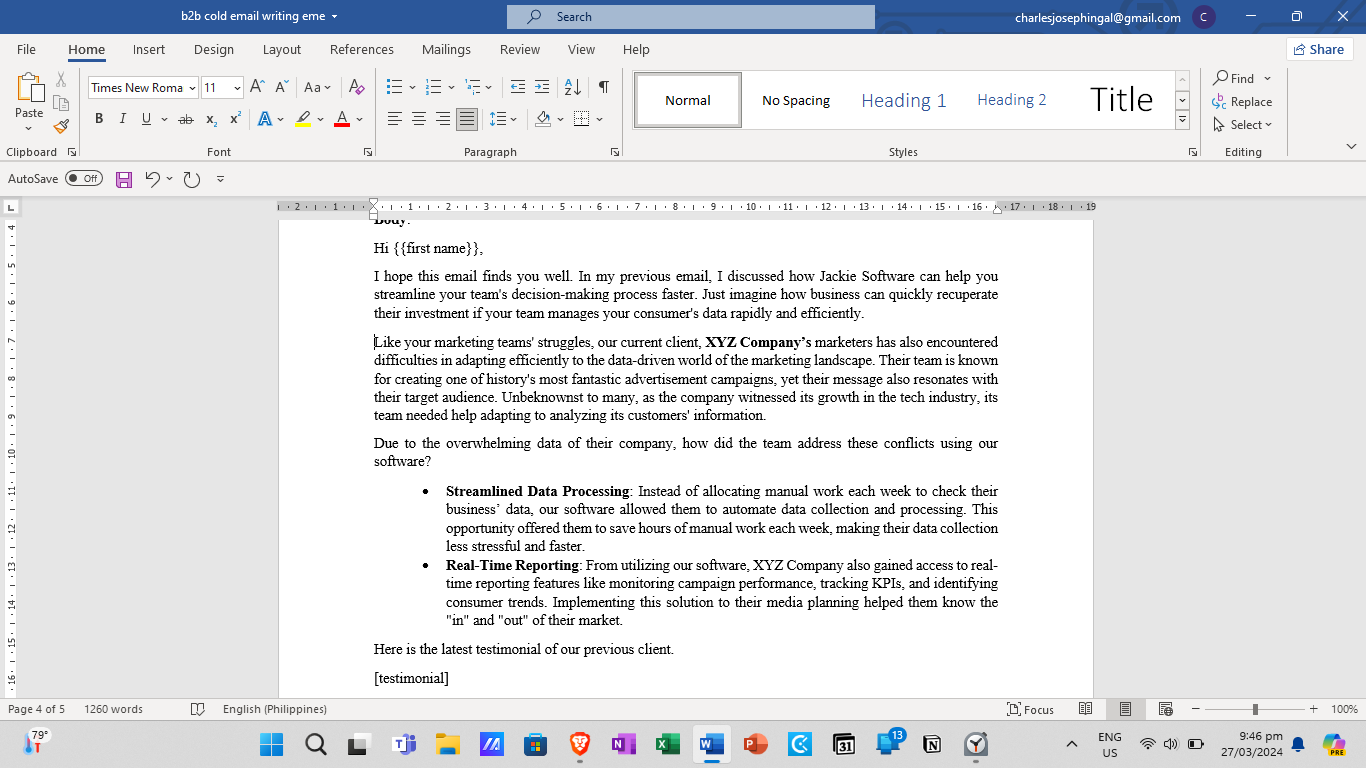1366x768 pixels.
Task: Center align the paragraph
Action: click(x=418, y=119)
